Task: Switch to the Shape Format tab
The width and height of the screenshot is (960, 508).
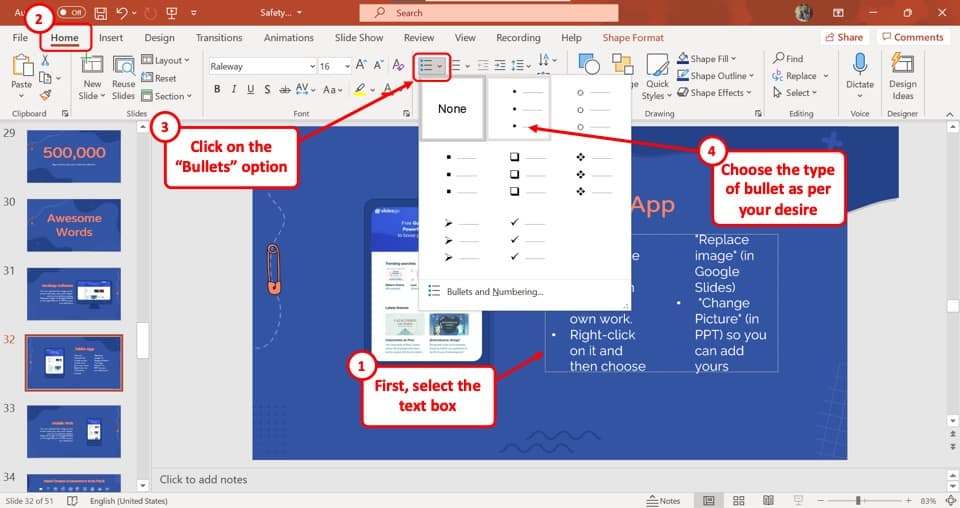Action: [x=632, y=37]
